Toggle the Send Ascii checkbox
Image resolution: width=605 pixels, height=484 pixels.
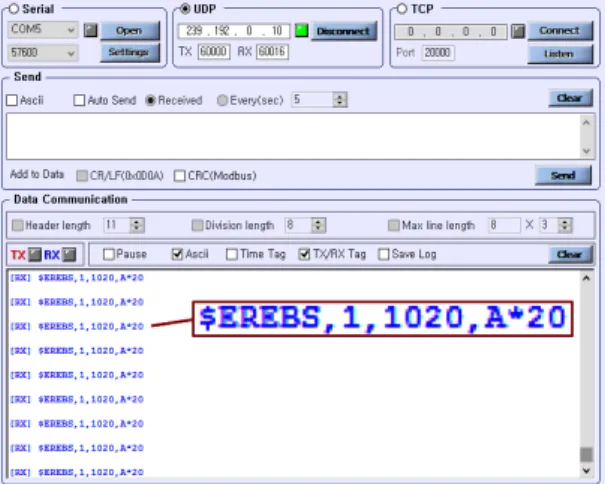(x=12, y=100)
